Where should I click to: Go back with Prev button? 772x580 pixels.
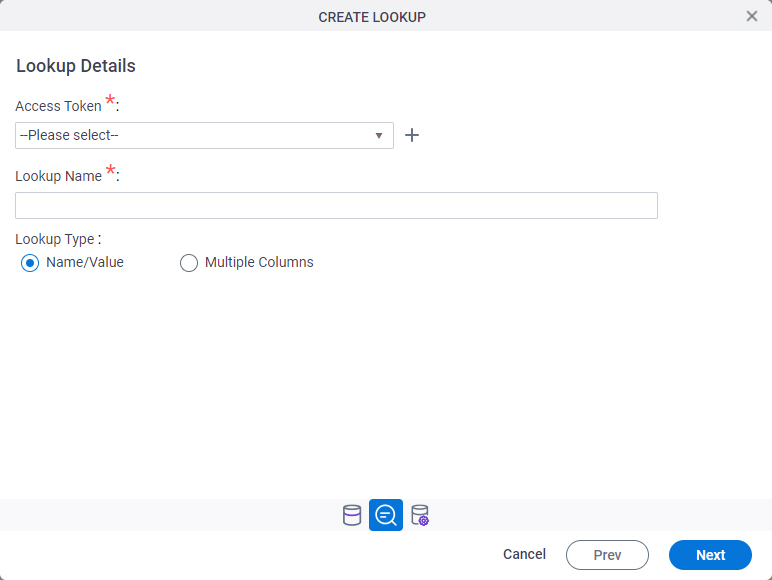[x=607, y=555]
